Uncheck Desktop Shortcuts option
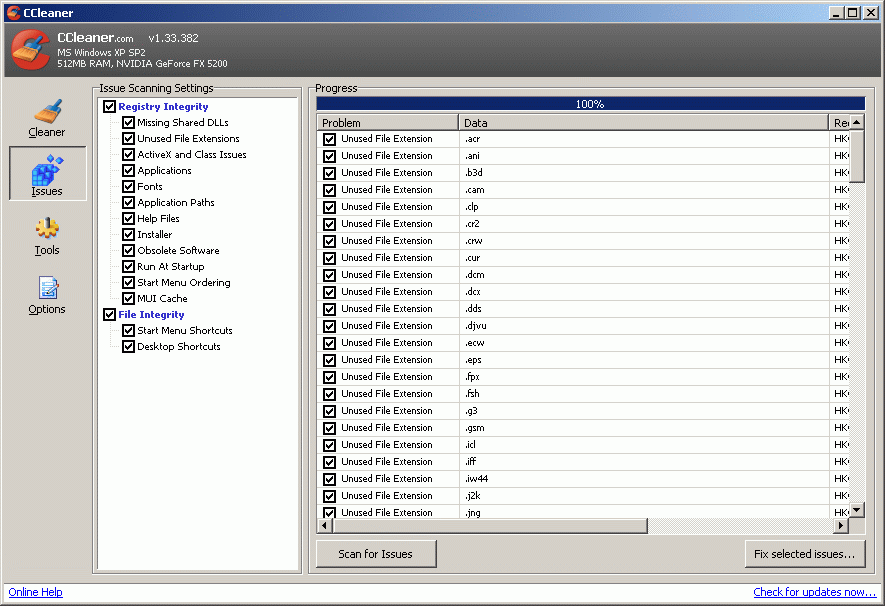Screen dimensions: 885x606 tap(129, 346)
